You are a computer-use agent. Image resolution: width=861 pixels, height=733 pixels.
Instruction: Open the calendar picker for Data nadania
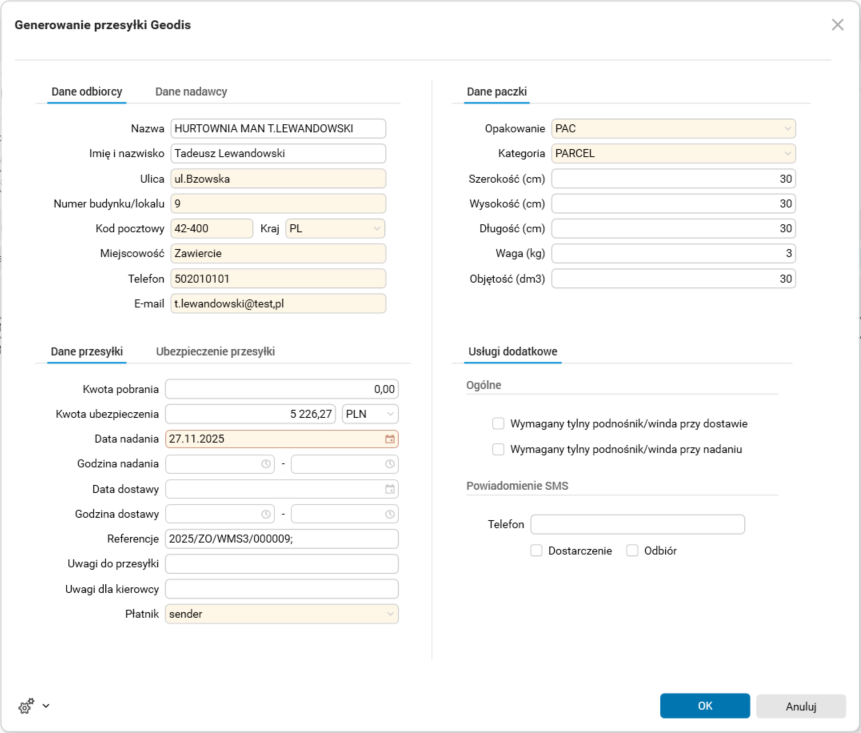click(390, 439)
